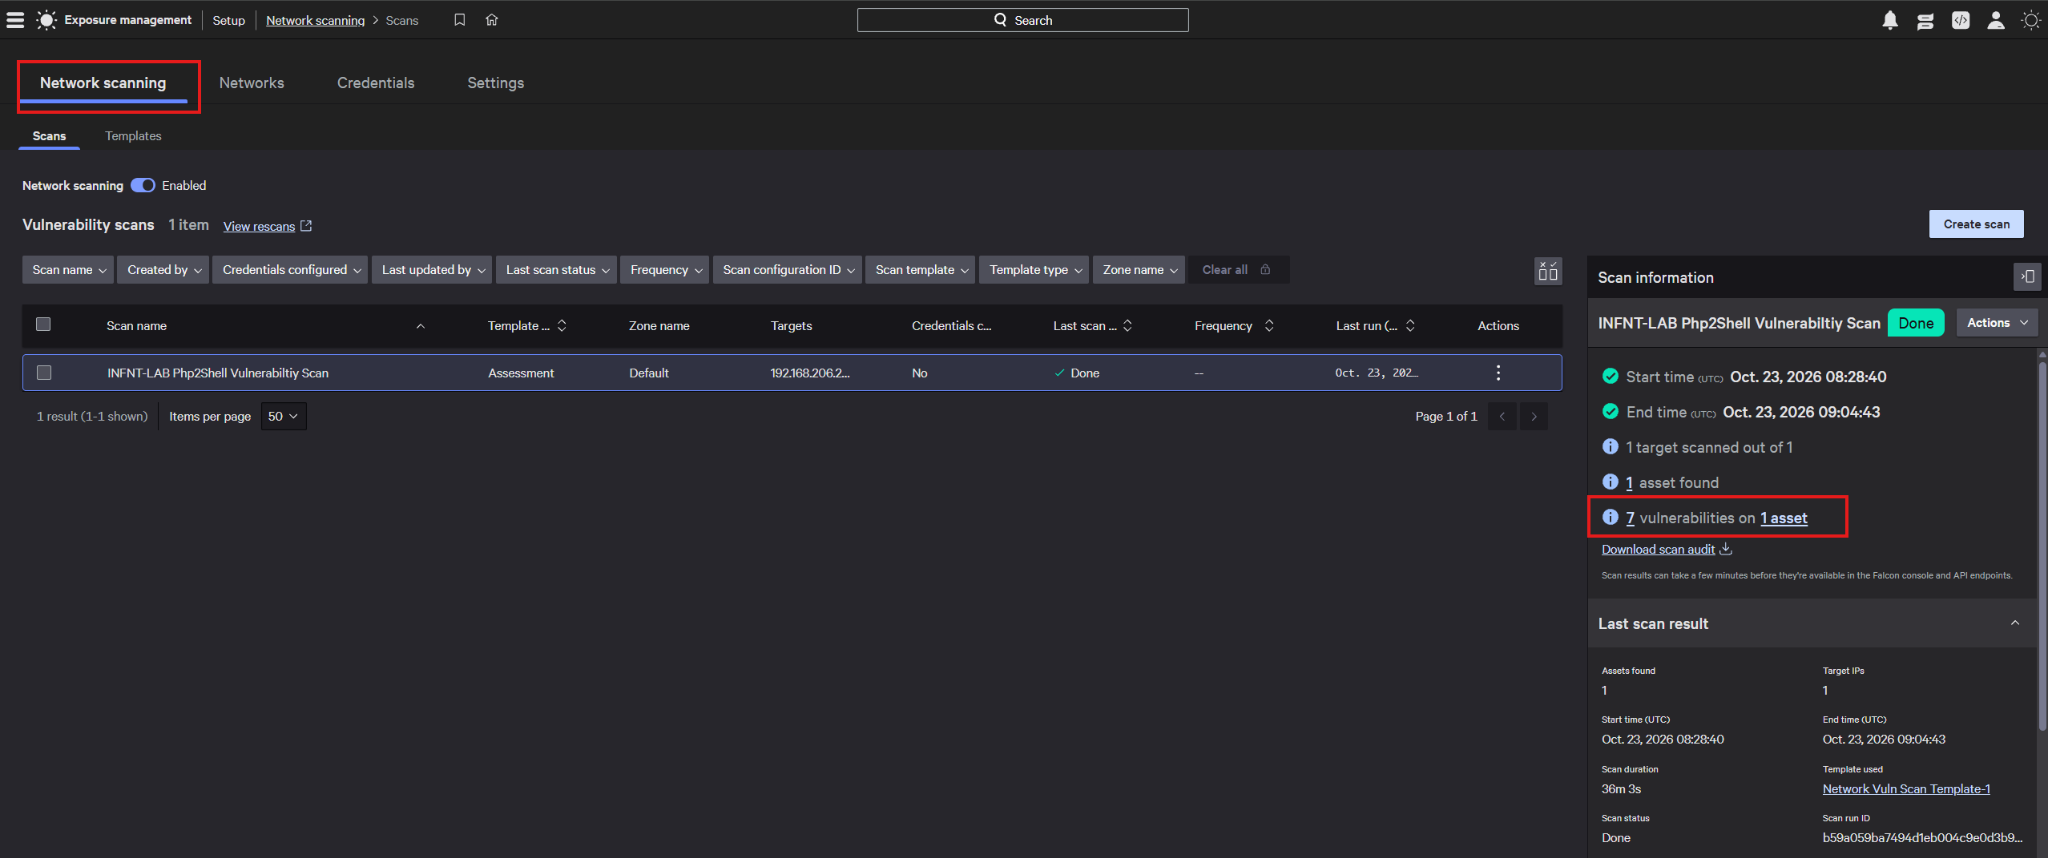Open the column layout settings icon
This screenshot has height=858, width=2048.
(x=1548, y=271)
